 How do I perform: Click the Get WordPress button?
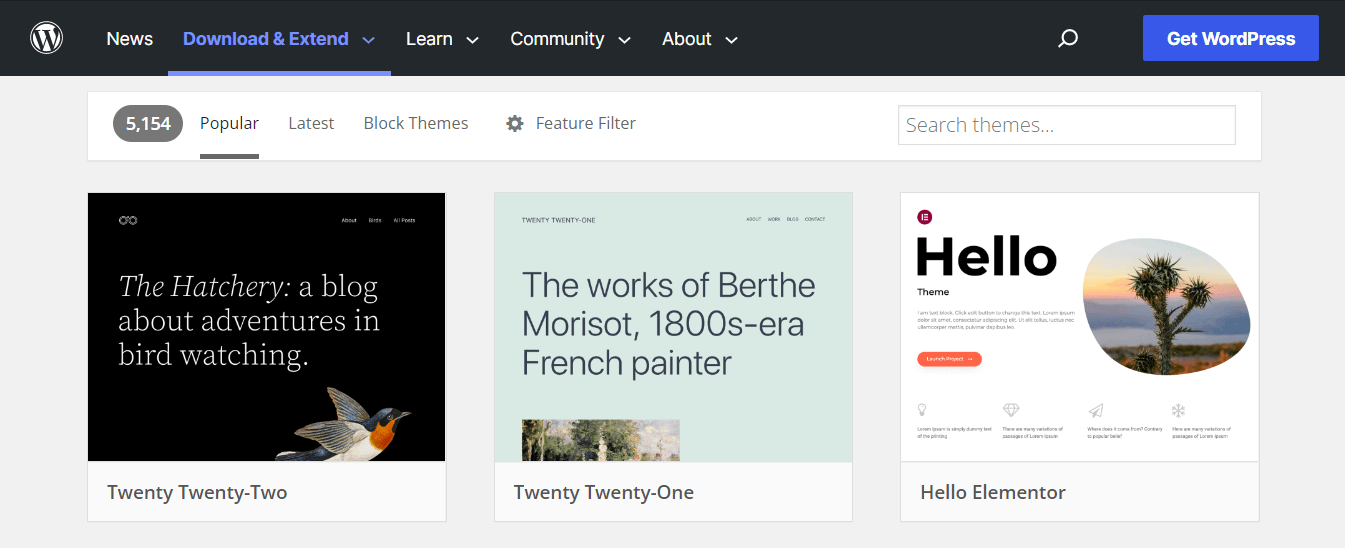click(x=1231, y=39)
